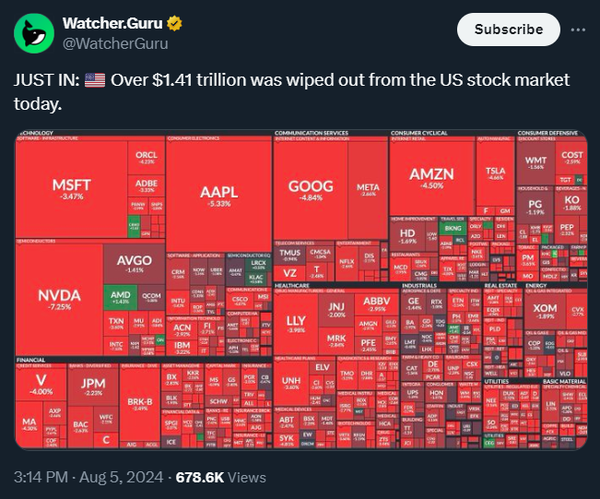This screenshot has width=600, height=499.
Task: Click the AMZN -4.50% heatmap tile
Action: pos(431,178)
